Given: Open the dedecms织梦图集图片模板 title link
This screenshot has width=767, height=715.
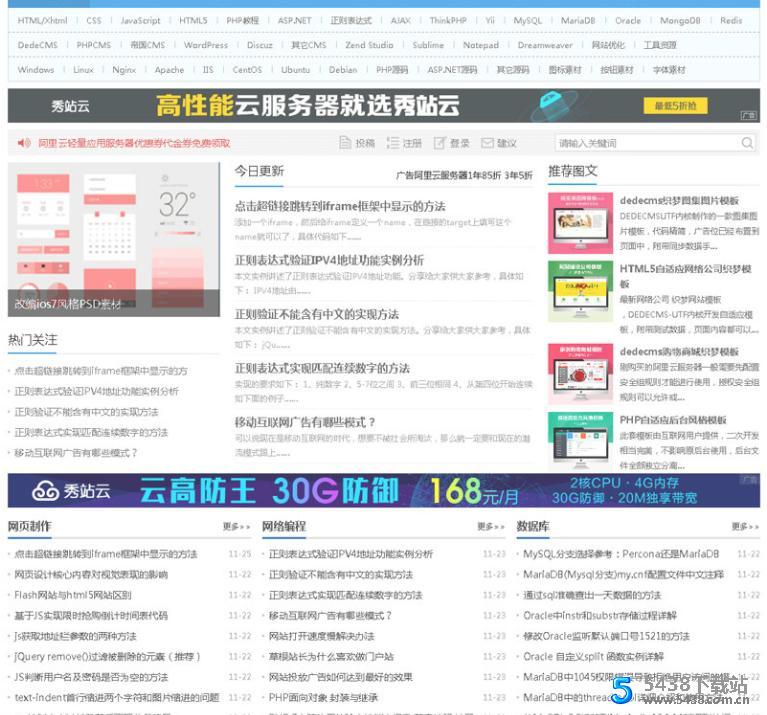Looking at the screenshot, I should [679, 201].
